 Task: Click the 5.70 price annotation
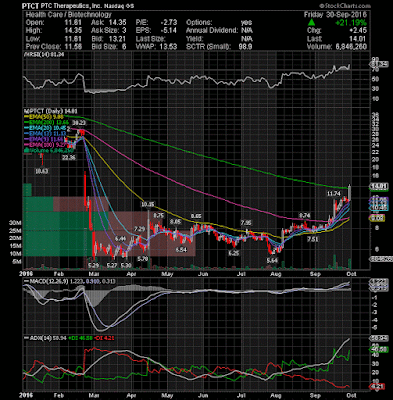(142, 258)
